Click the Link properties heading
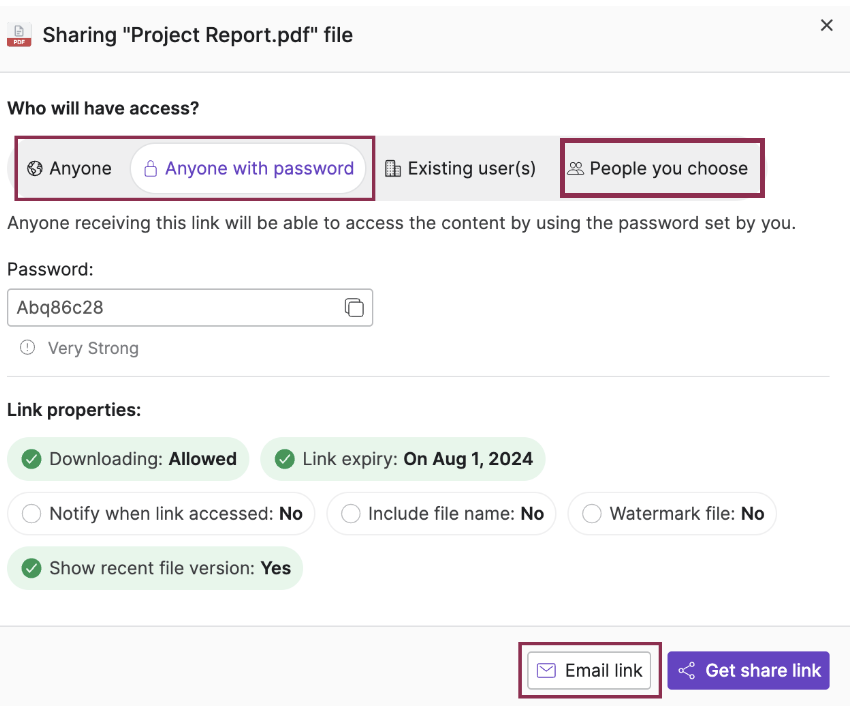This screenshot has height=710, width=856. 74,410
